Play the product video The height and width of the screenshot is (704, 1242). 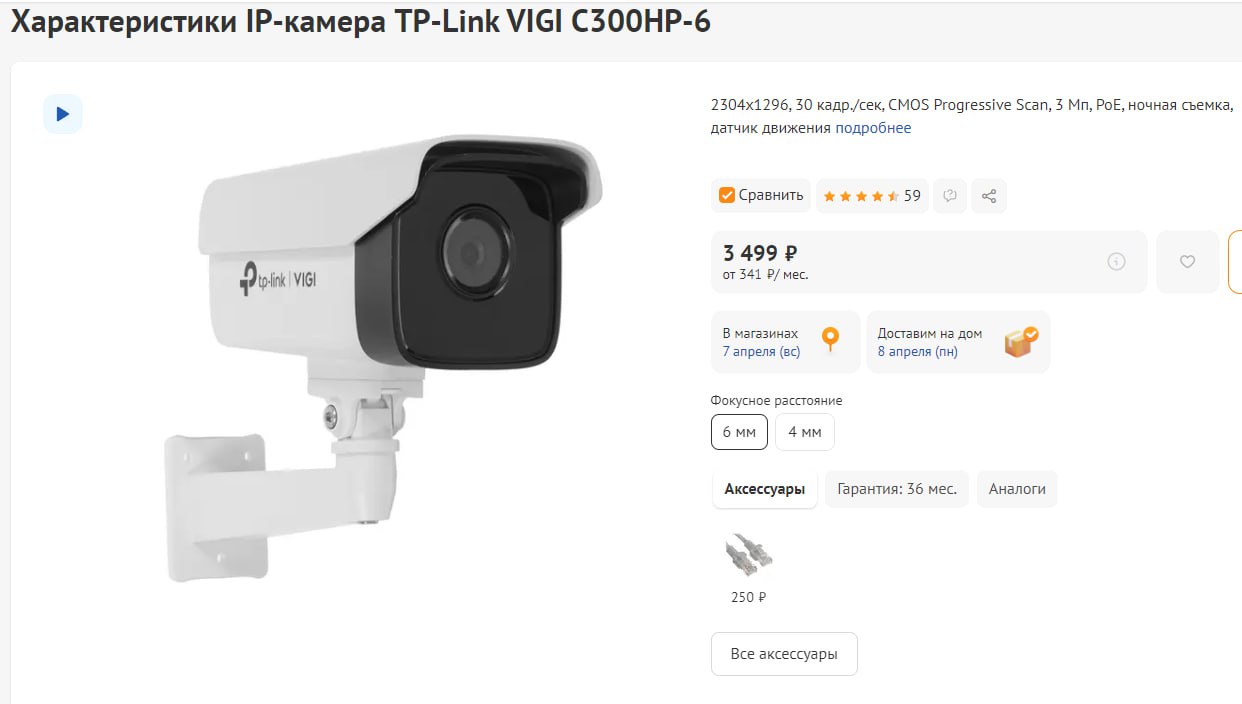coord(62,114)
